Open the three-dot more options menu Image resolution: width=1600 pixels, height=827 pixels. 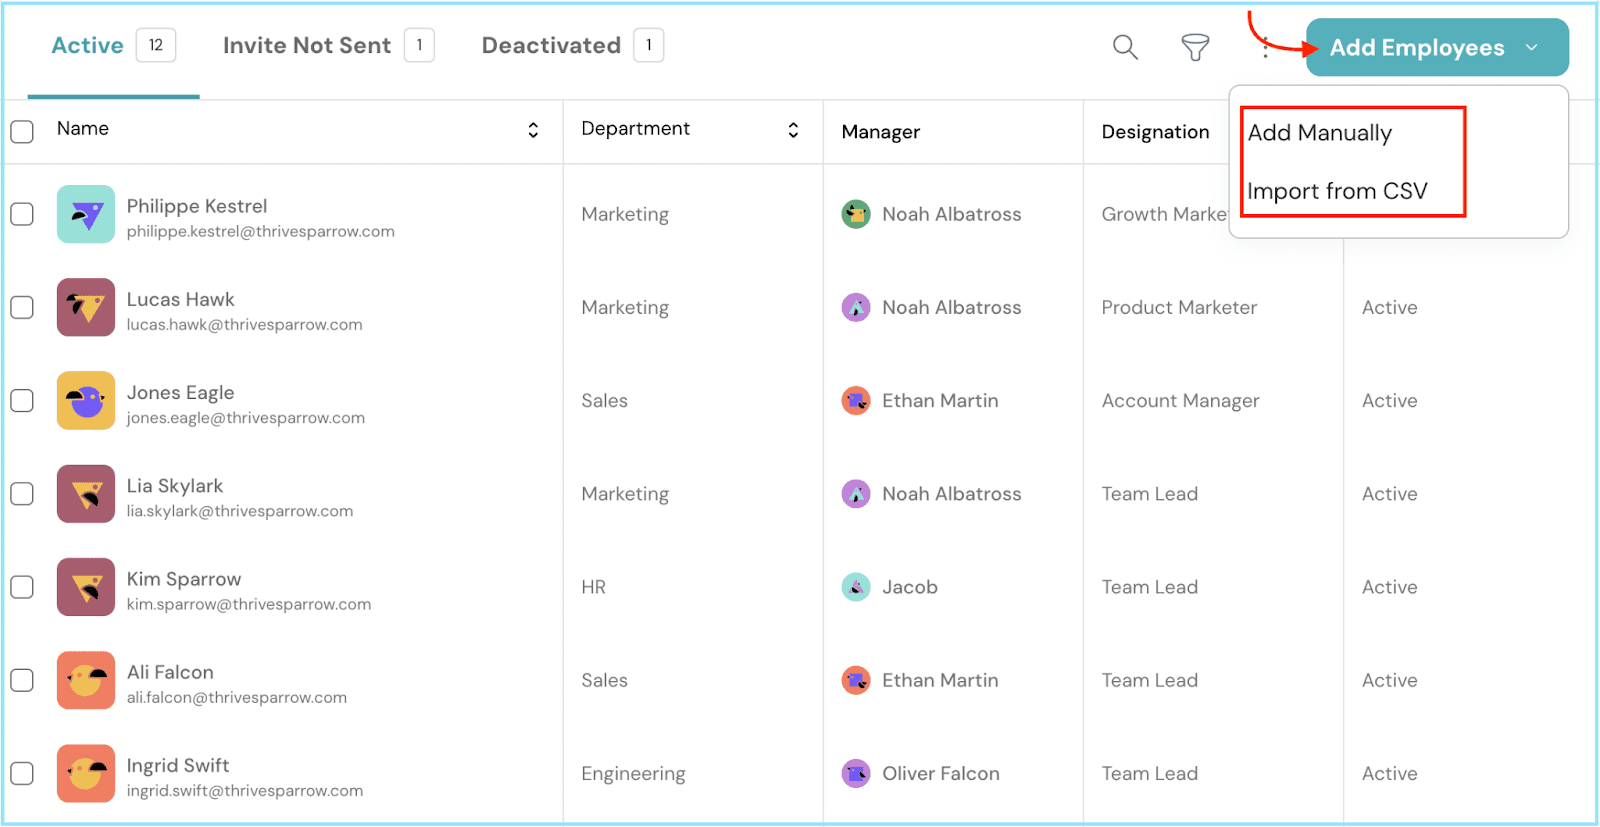point(1265,48)
